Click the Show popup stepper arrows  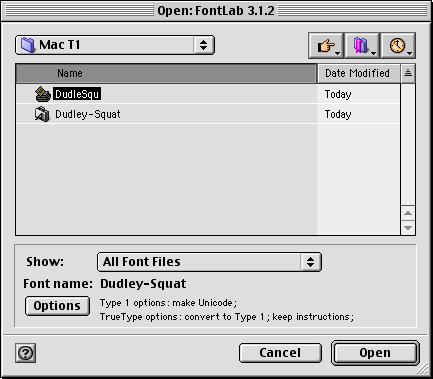(311, 262)
